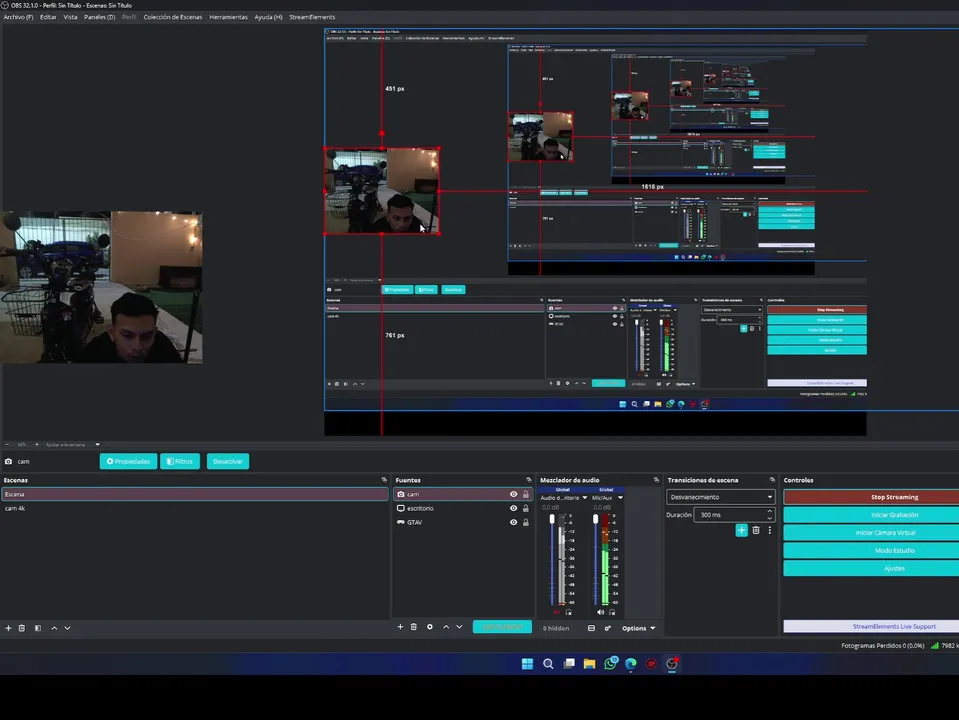Add a new scene with the Escenas plus icon
This screenshot has height=720, width=959.
point(9,628)
